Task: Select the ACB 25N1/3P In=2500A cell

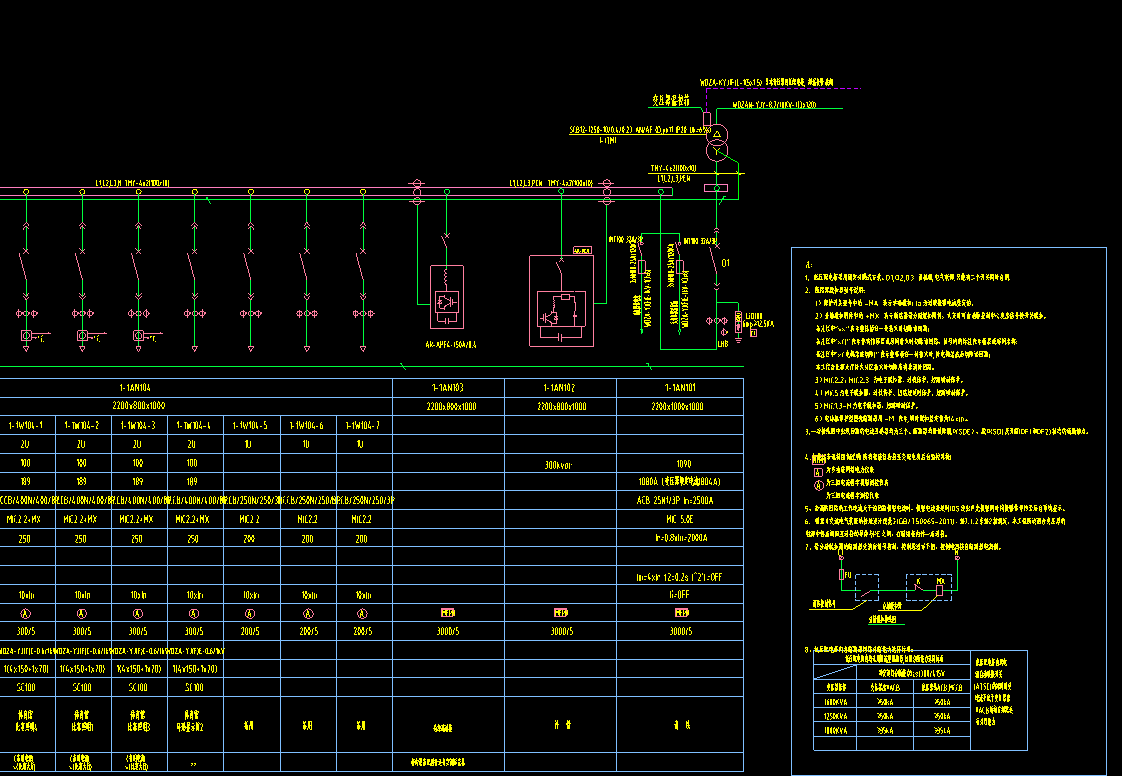Action: [680, 500]
